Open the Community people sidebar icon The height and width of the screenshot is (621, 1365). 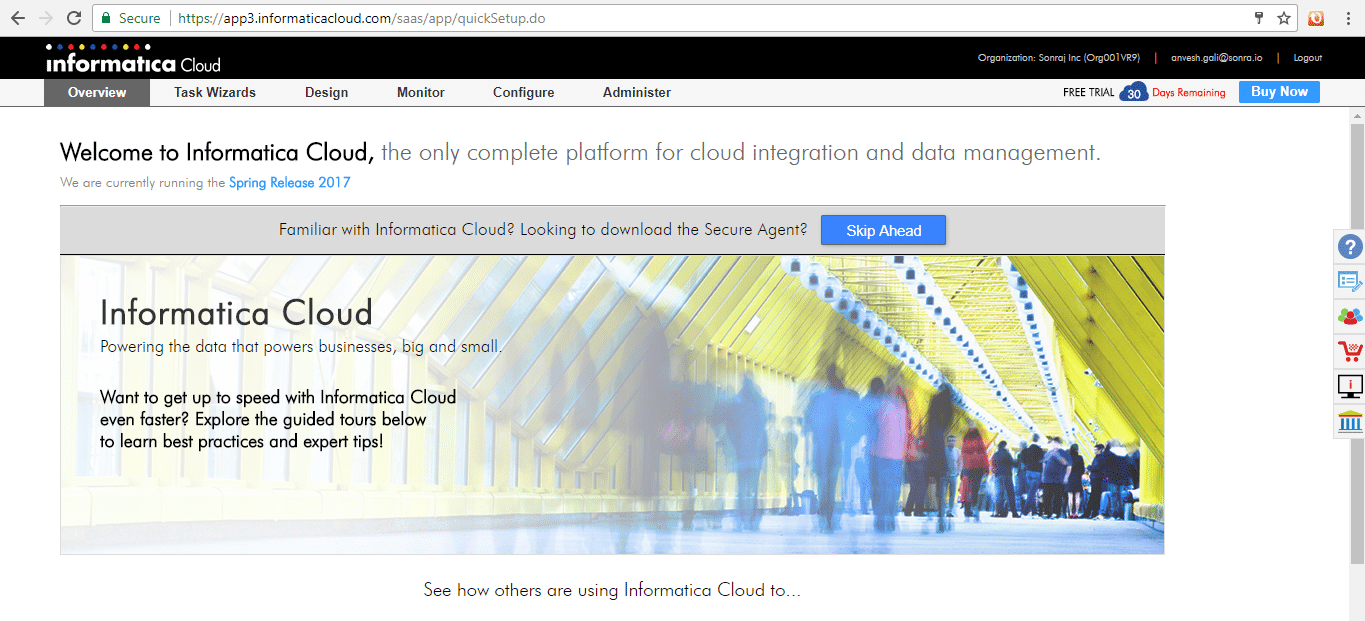[x=1350, y=316]
